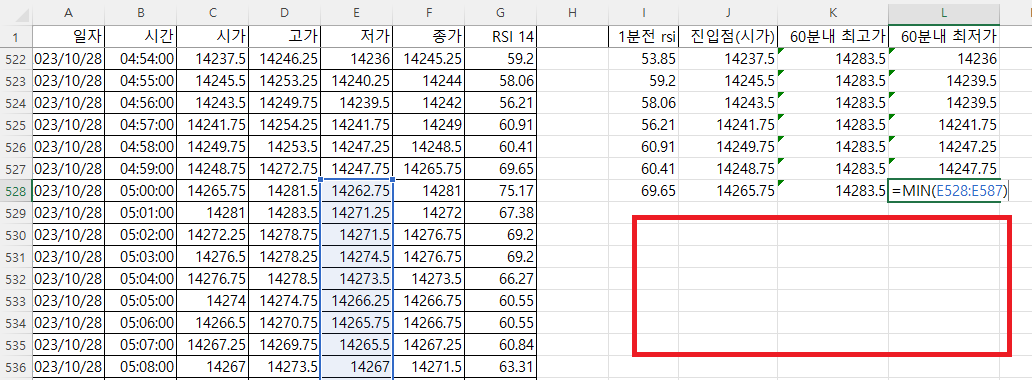Select row 1 header number
1032x380 pixels.
(16, 36)
